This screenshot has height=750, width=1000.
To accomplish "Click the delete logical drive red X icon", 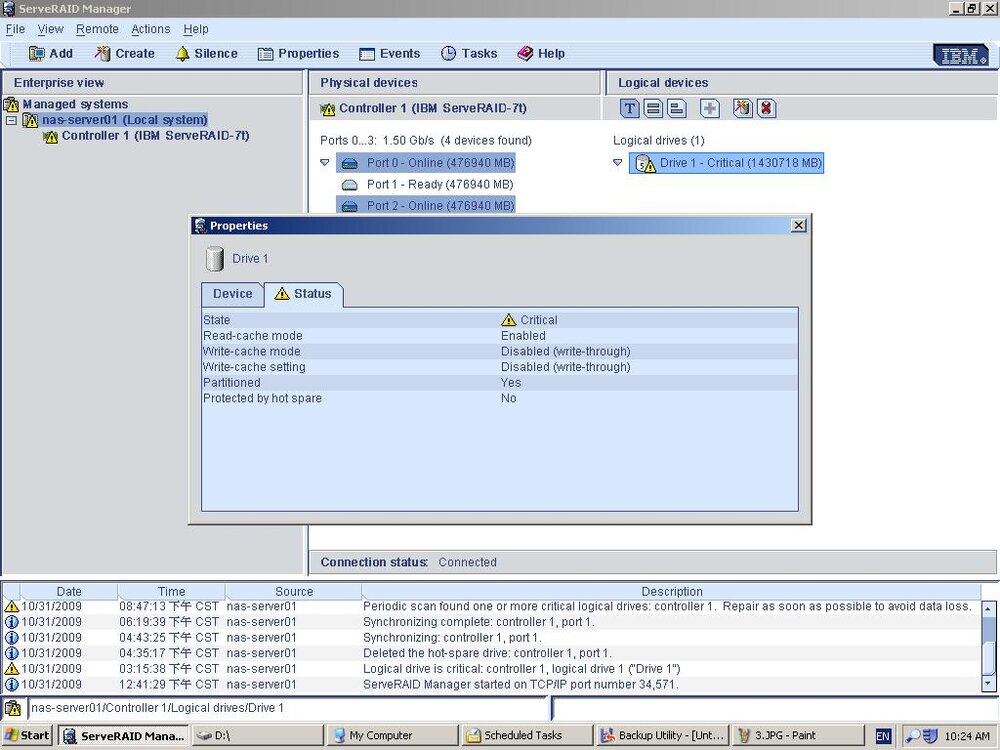I will point(766,108).
